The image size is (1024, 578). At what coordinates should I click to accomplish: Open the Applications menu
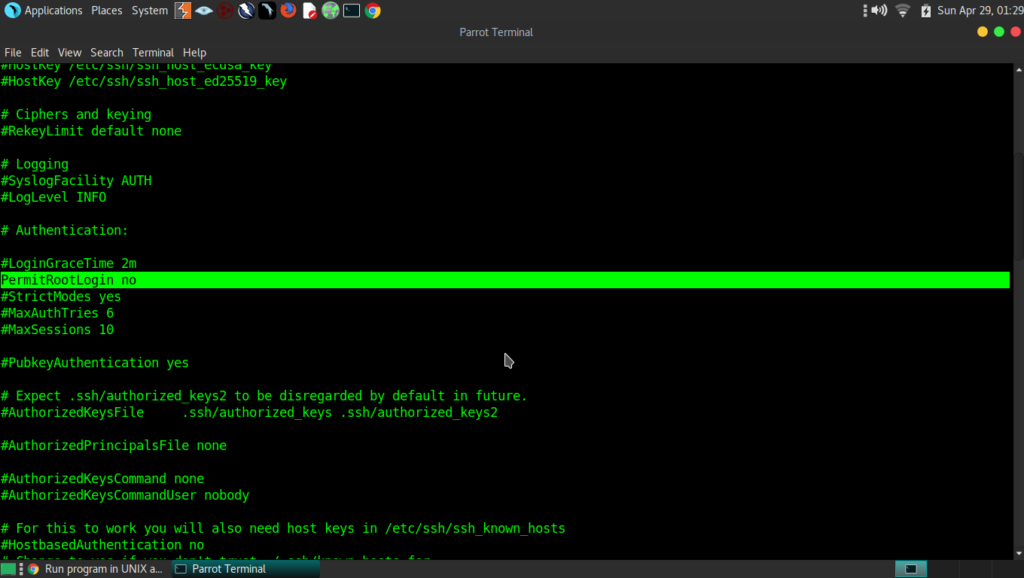pyautogui.click(x=53, y=11)
